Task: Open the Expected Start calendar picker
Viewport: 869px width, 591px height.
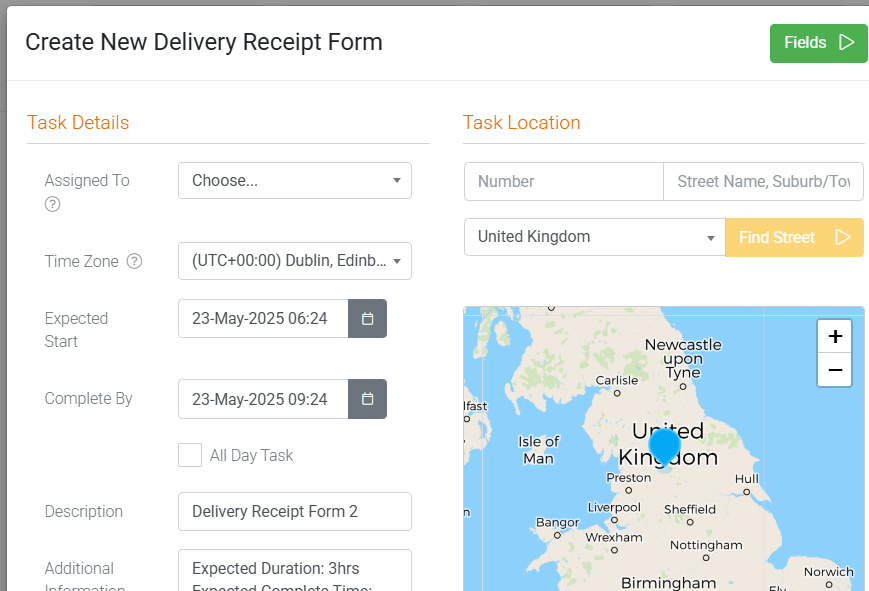Action: pos(367,319)
